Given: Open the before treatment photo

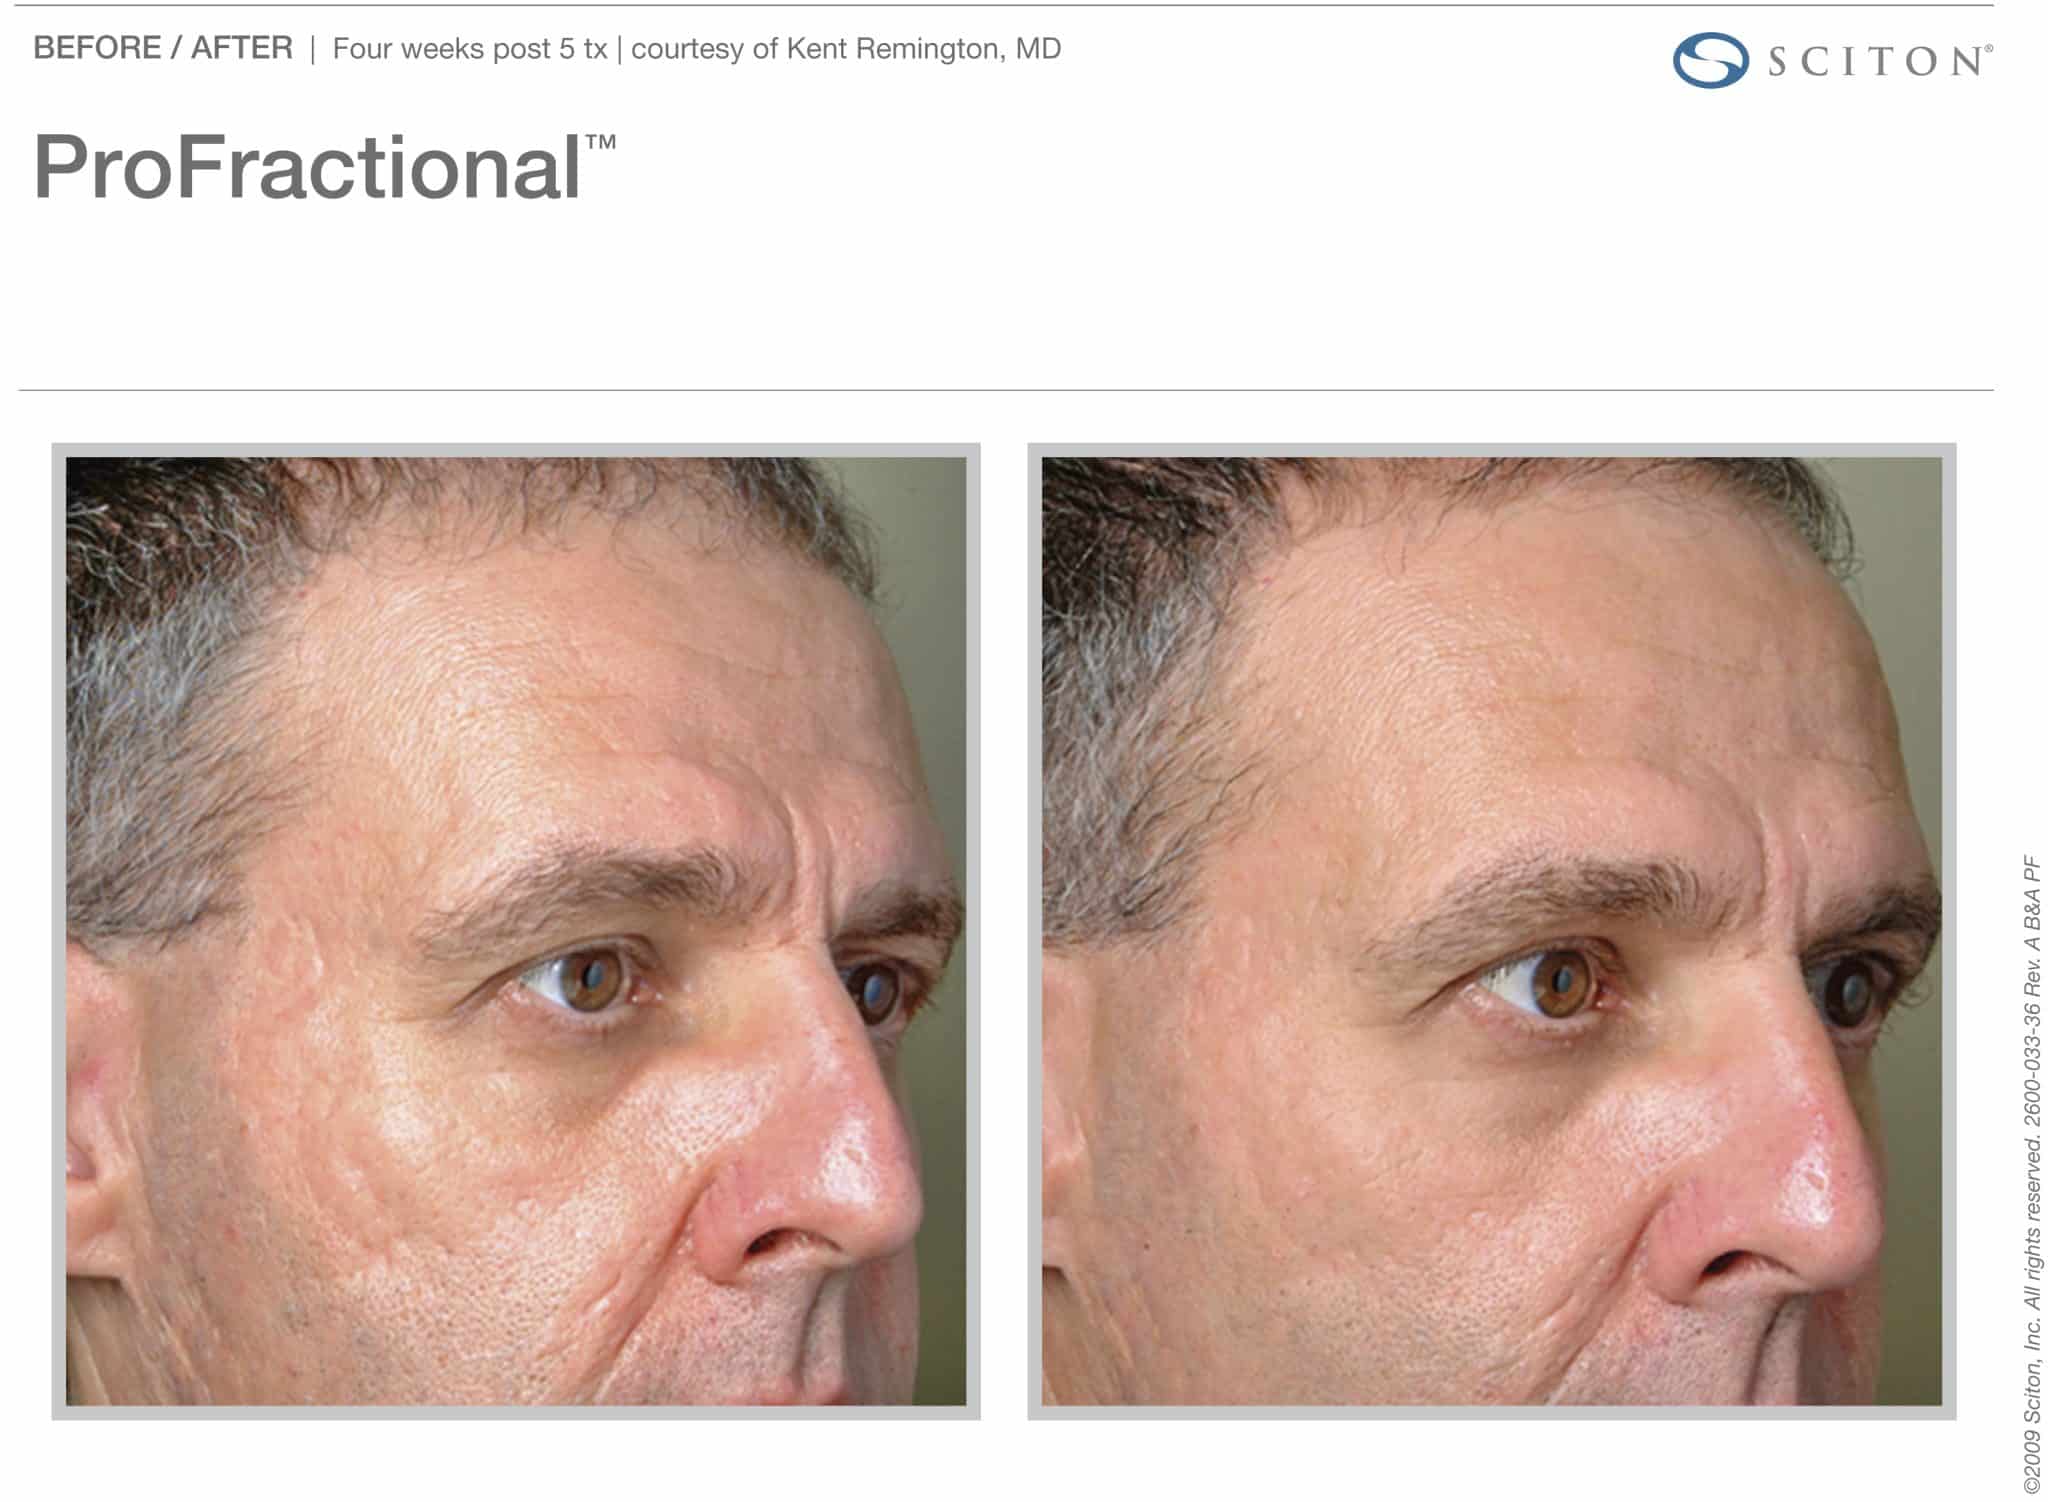Looking at the screenshot, I should click(516, 931).
